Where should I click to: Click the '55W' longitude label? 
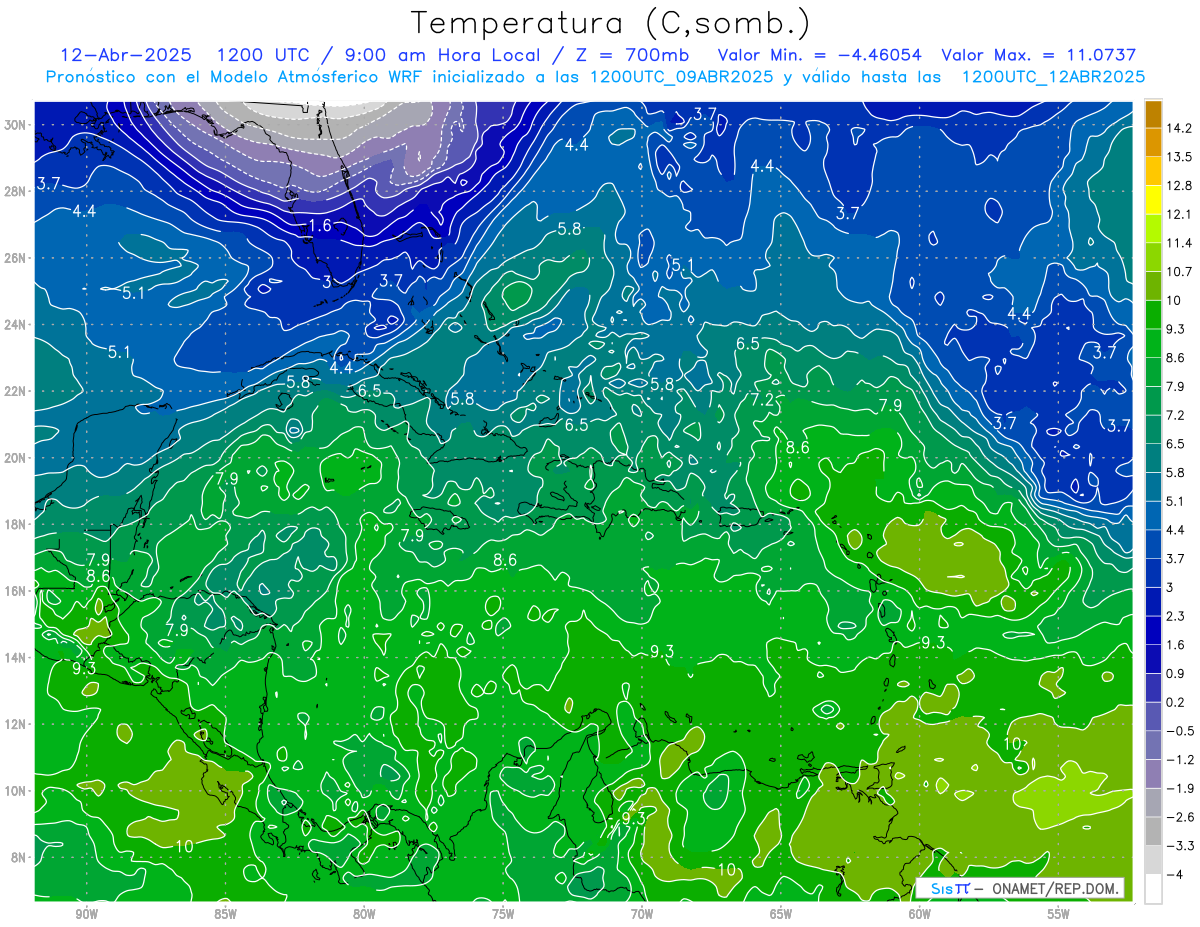[1059, 914]
